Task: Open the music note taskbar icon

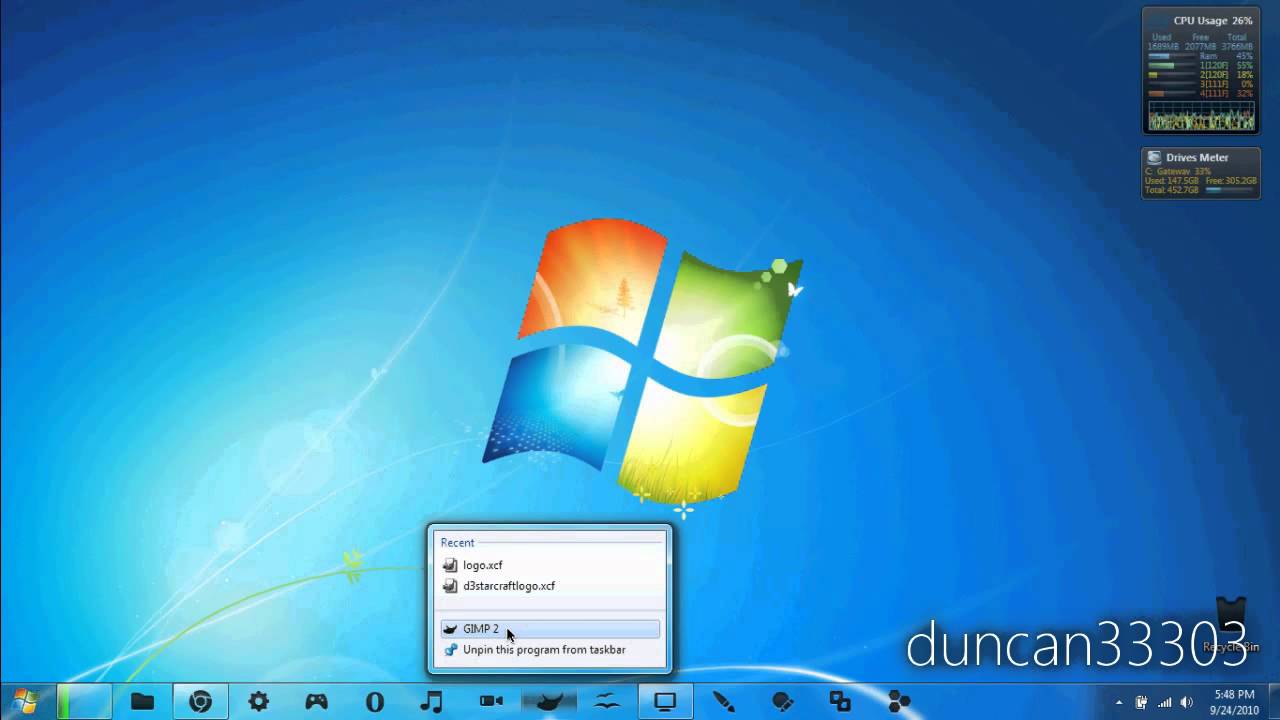Action: 432,701
